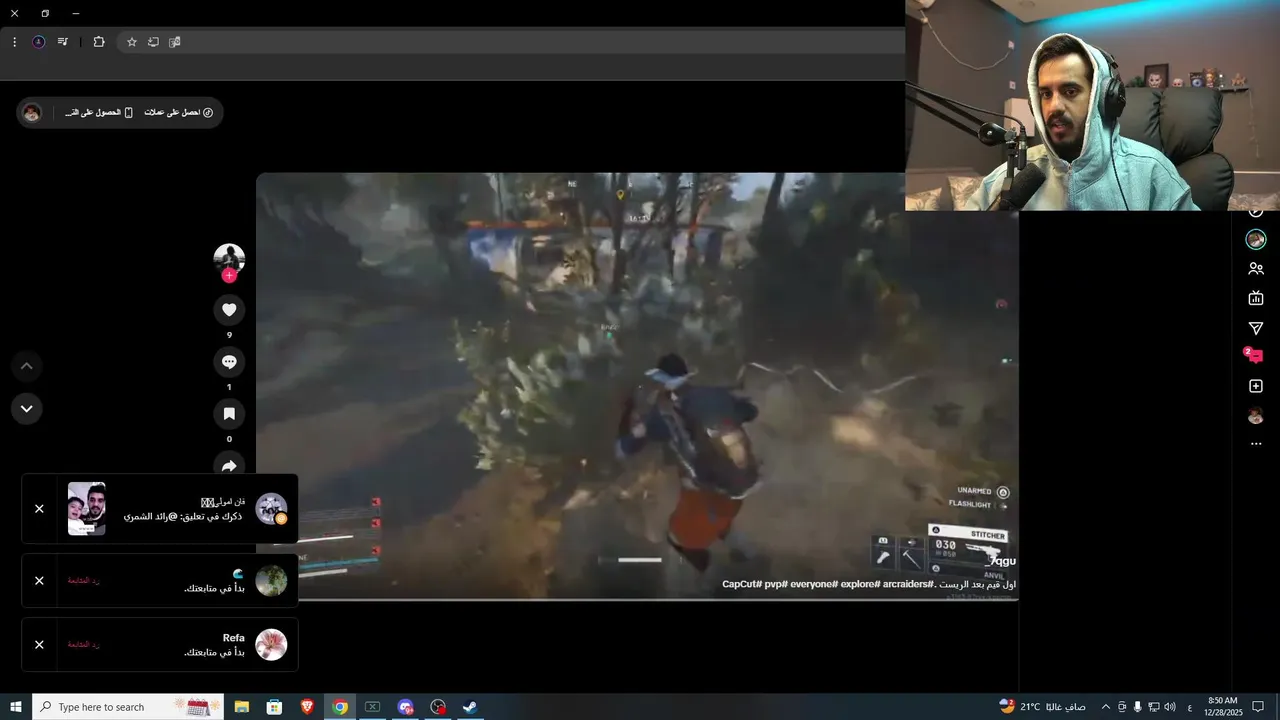Screen dimensions: 1280x720
Task: Click translate icon in address bar
Action: click(x=175, y=42)
